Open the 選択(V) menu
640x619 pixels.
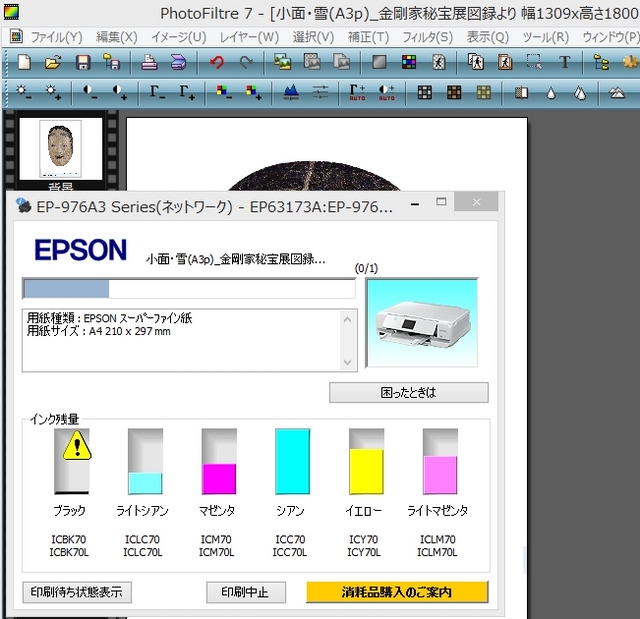pos(313,37)
